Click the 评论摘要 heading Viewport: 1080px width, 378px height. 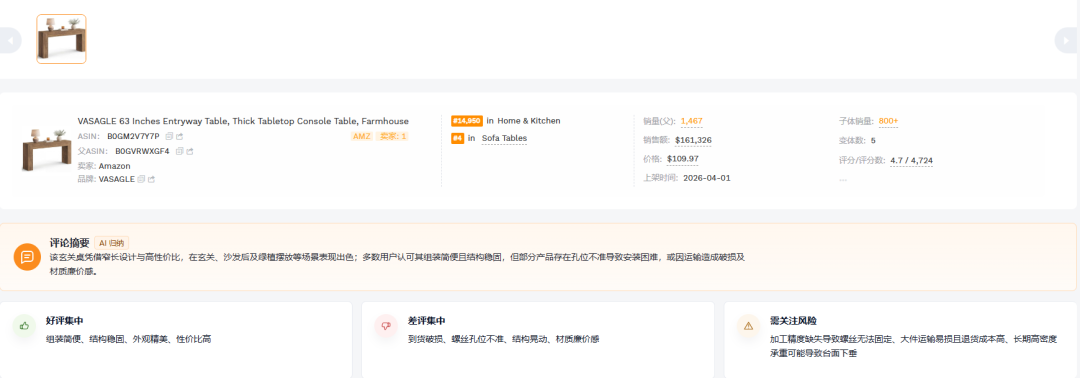pos(70,242)
